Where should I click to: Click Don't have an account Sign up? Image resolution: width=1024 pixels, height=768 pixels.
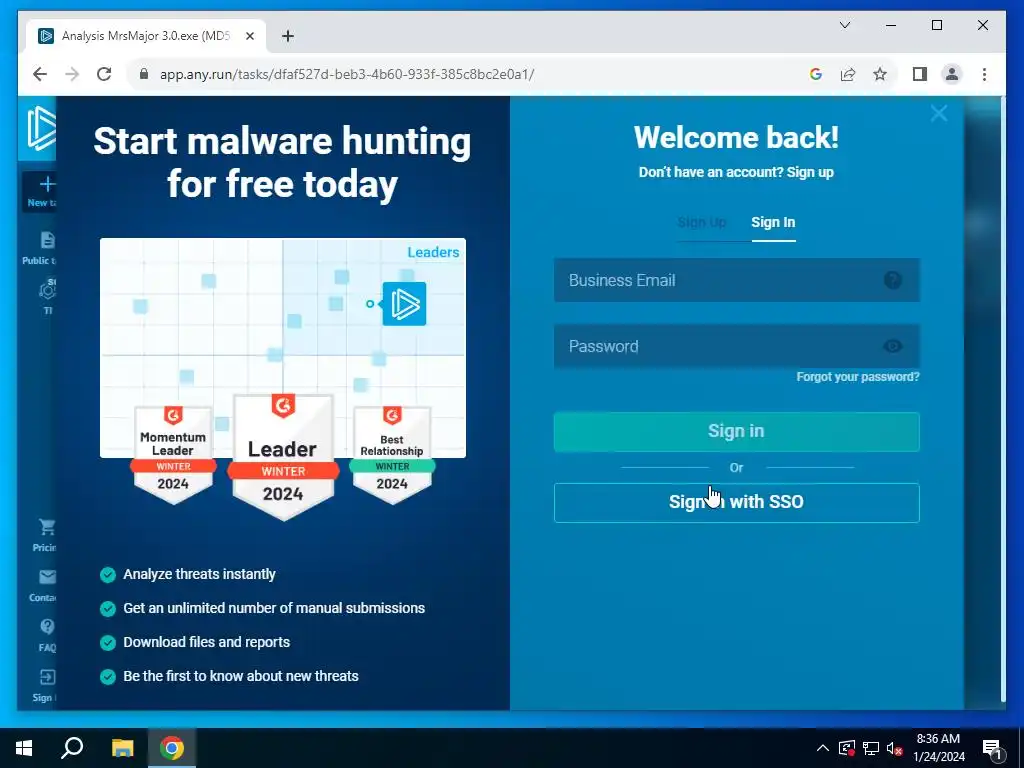736,172
